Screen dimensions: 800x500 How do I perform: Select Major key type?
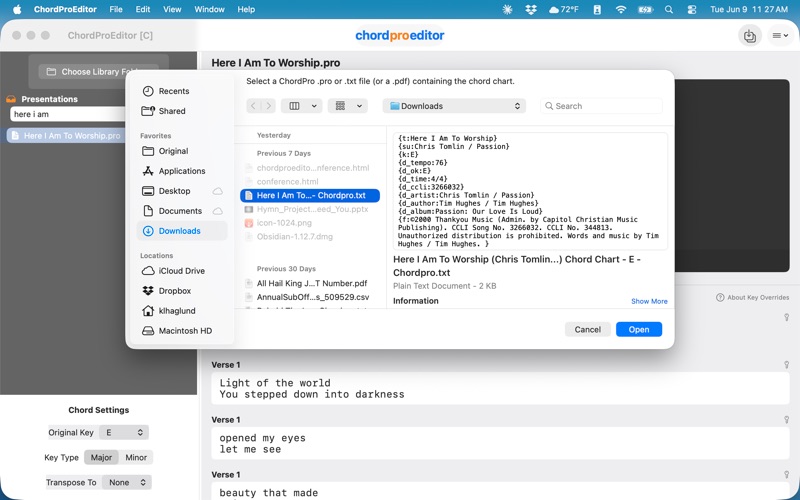click(x=101, y=458)
